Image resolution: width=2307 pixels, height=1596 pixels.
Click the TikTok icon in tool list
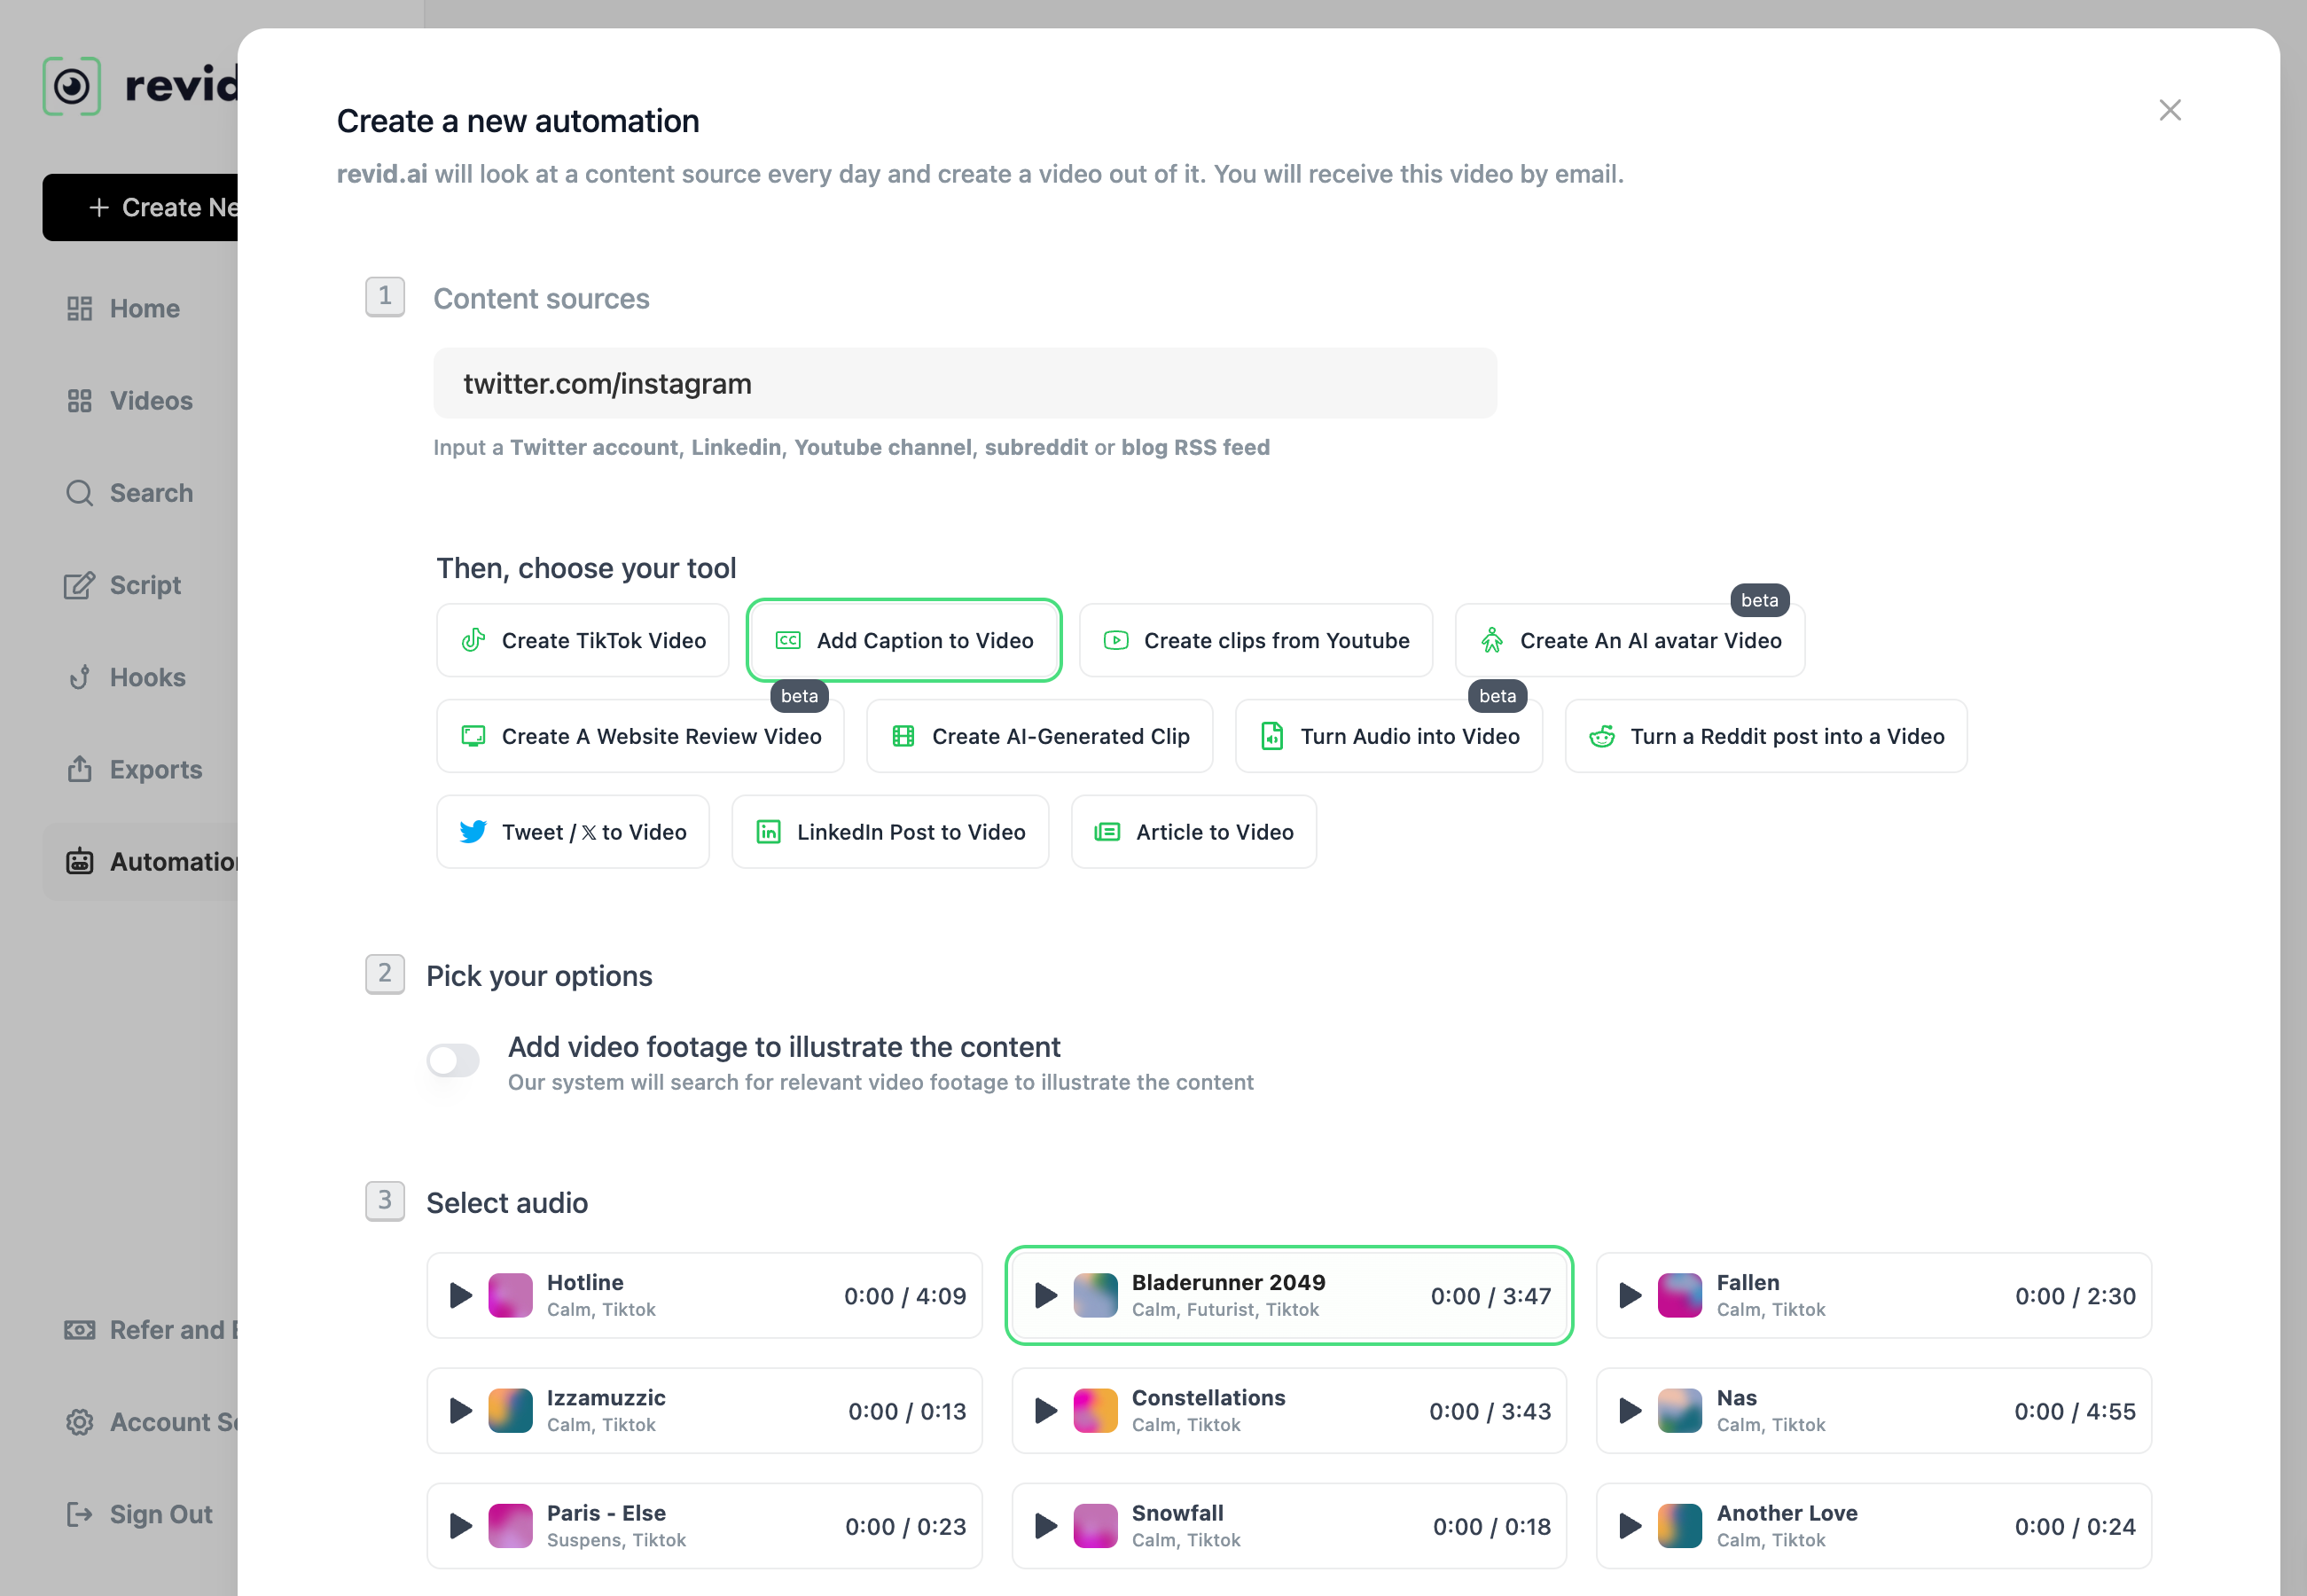point(473,641)
